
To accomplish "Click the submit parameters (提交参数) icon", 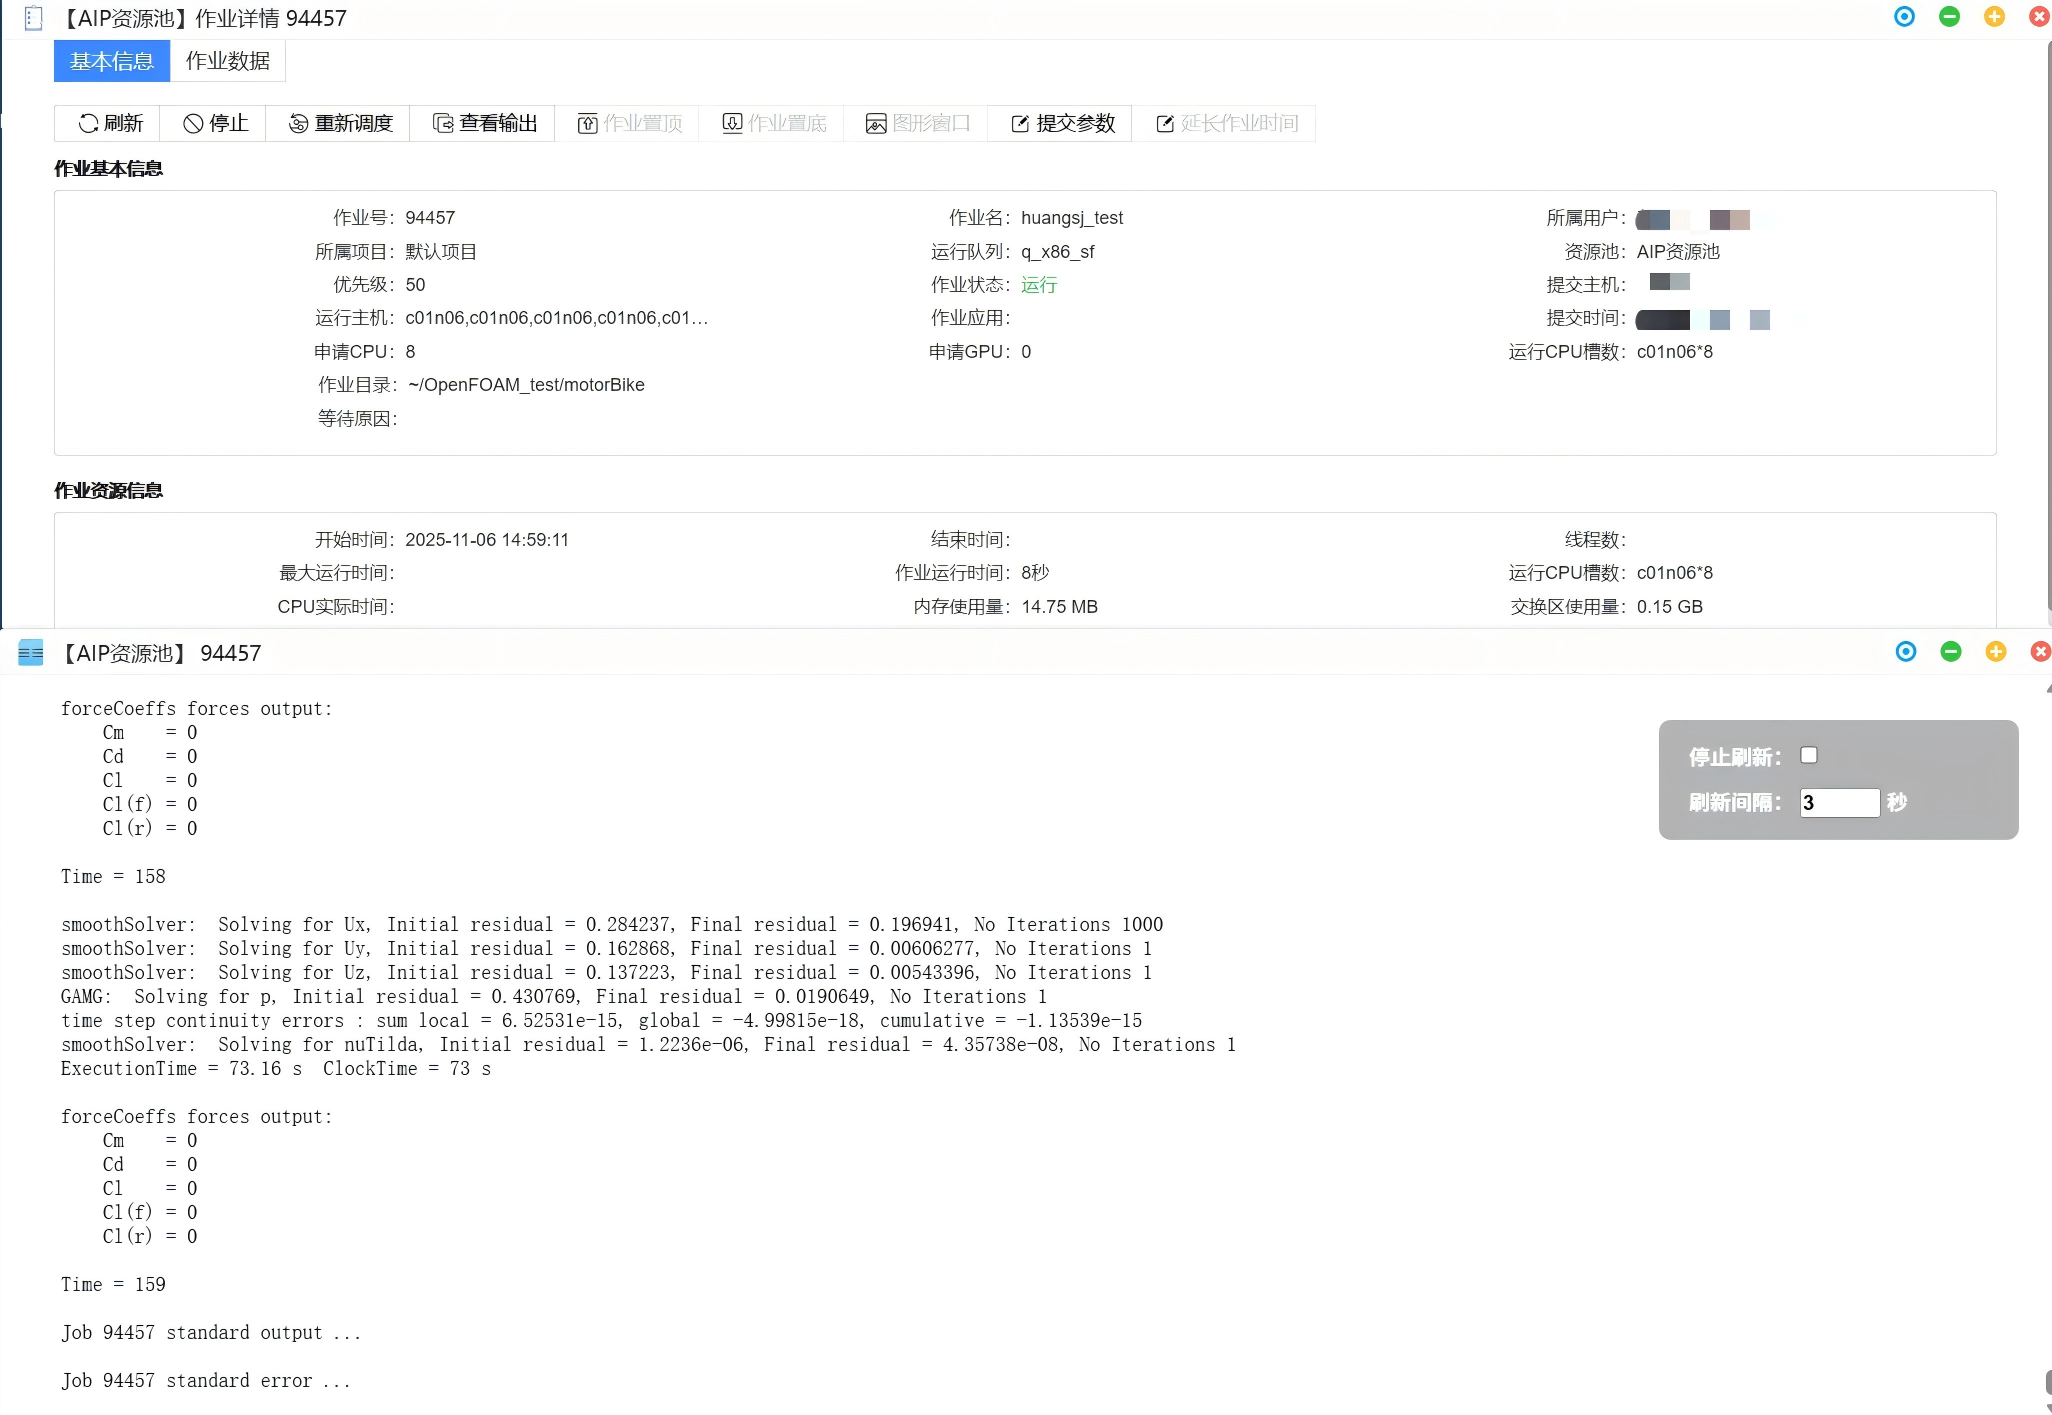I will pyautogui.click(x=1020, y=123).
